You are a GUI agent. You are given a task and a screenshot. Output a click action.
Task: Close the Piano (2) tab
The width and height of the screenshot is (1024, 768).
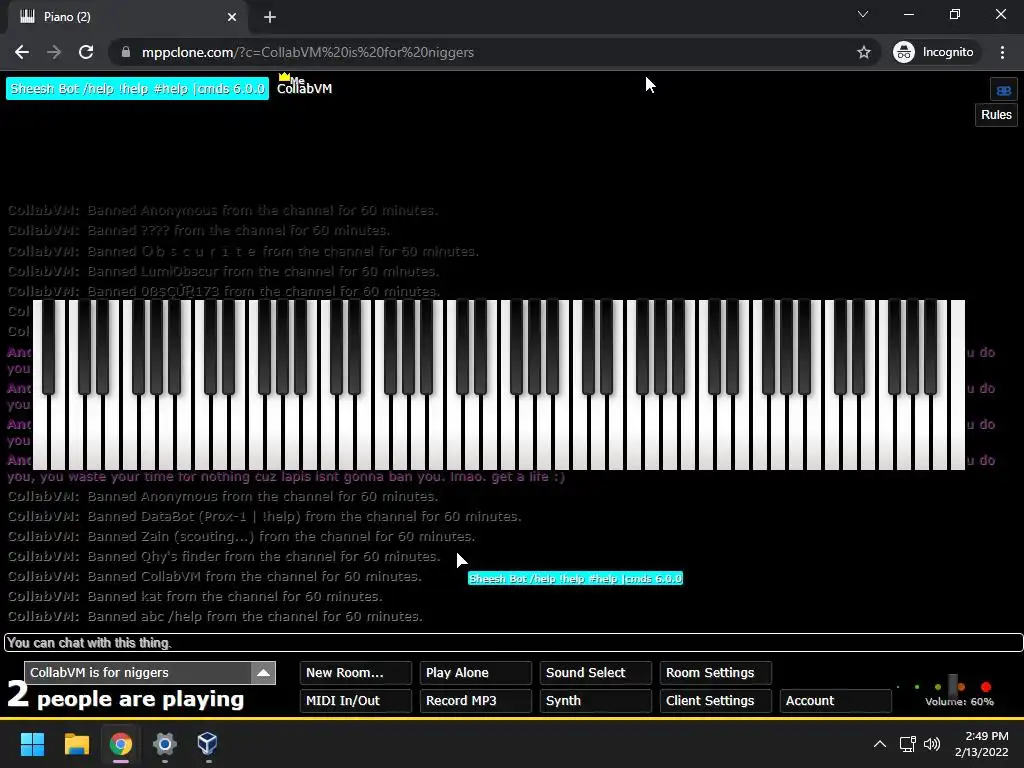coord(232,17)
